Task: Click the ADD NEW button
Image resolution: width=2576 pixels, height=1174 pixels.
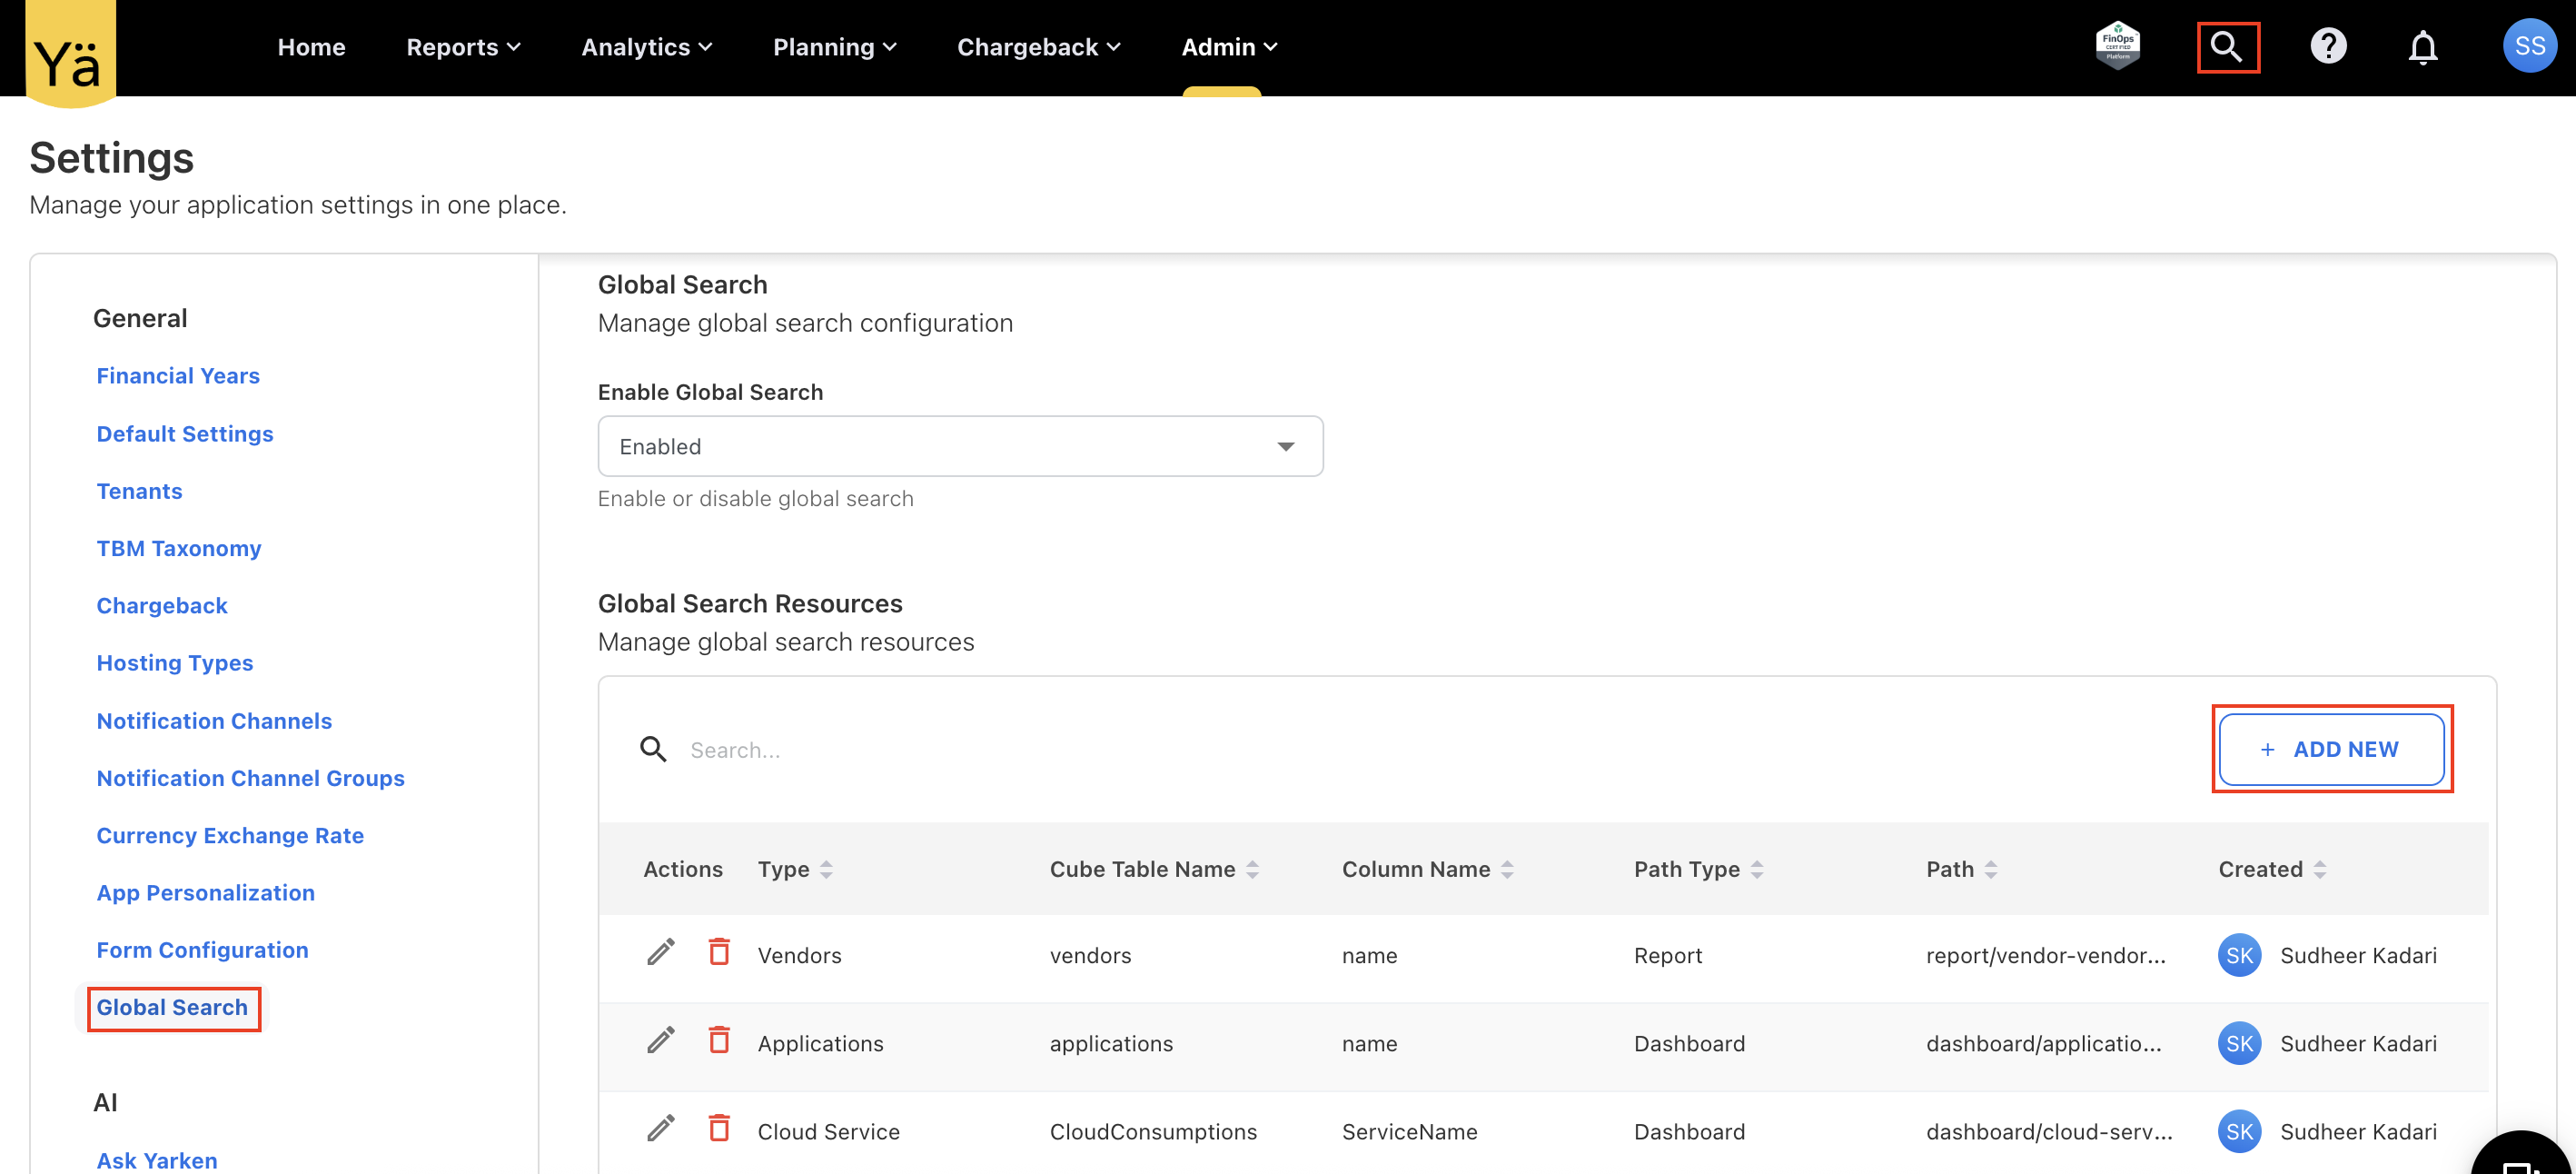Action: tap(2332, 749)
